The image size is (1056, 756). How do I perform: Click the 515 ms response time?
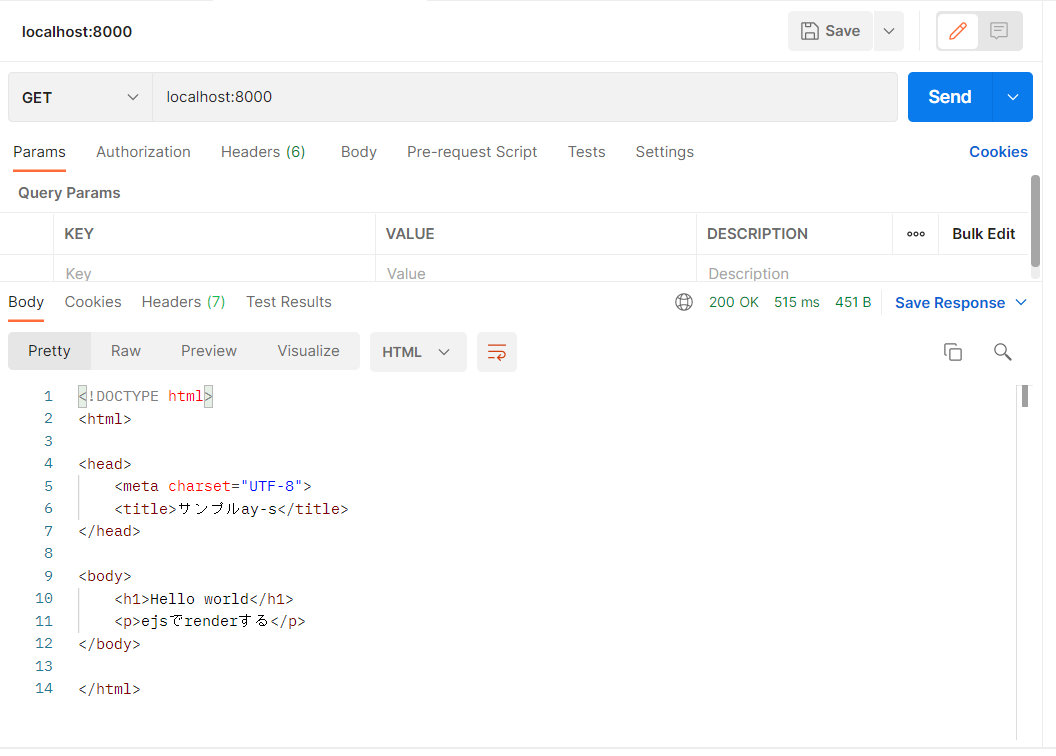tap(797, 303)
